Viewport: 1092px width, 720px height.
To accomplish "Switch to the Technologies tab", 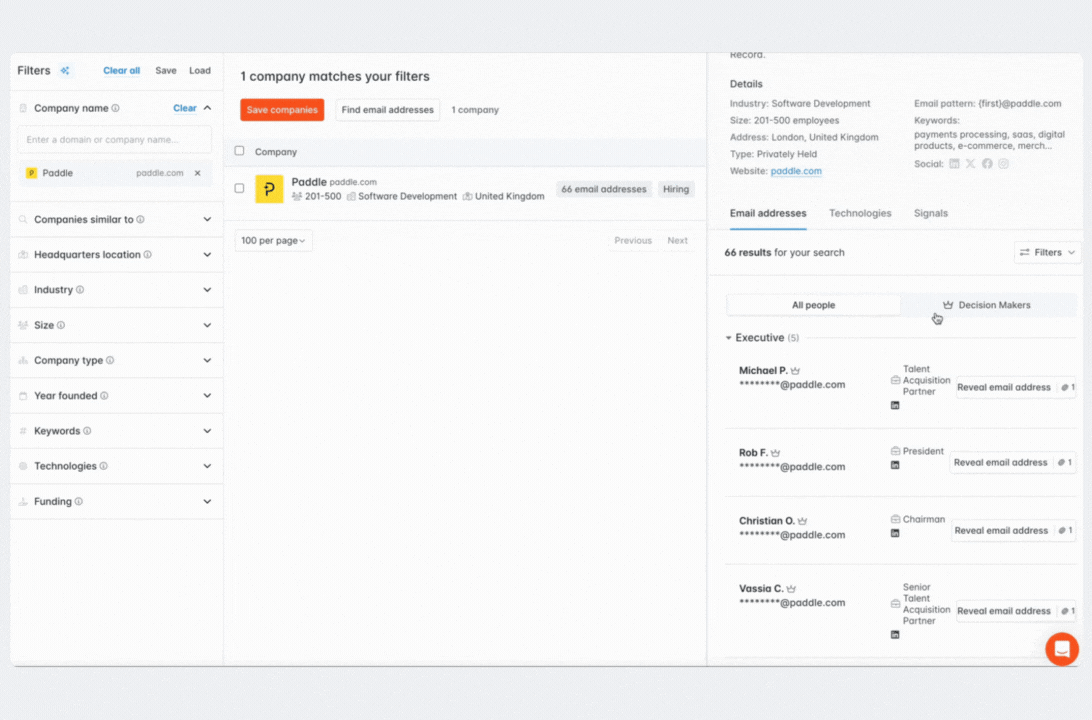I will [x=860, y=213].
